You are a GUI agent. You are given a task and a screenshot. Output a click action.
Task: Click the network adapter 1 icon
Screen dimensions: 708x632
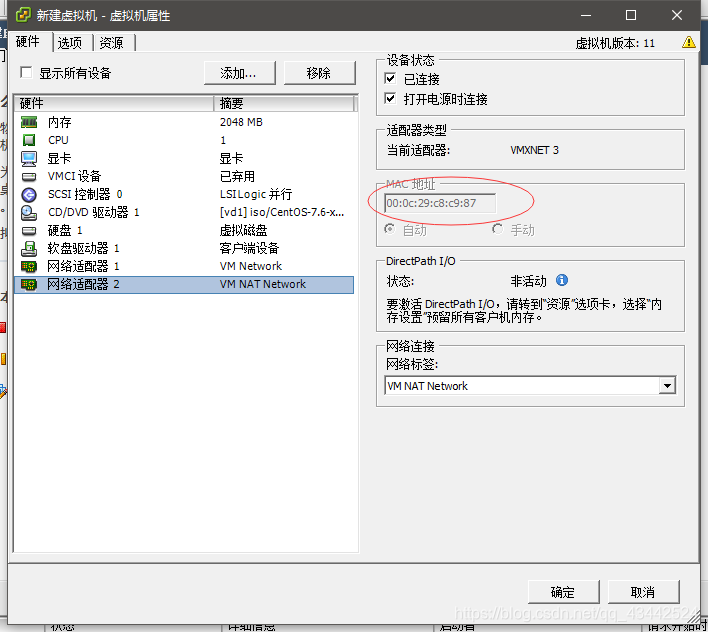(29, 266)
